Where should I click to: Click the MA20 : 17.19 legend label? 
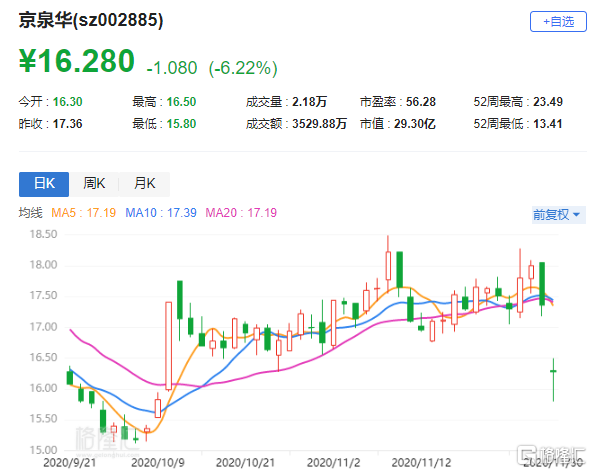(x=241, y=213)
